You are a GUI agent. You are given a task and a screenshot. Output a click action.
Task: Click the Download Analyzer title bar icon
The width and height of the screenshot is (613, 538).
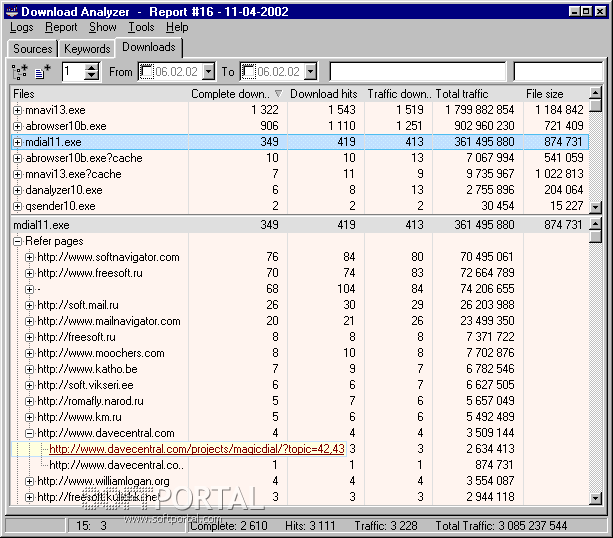tap(12, 11)
